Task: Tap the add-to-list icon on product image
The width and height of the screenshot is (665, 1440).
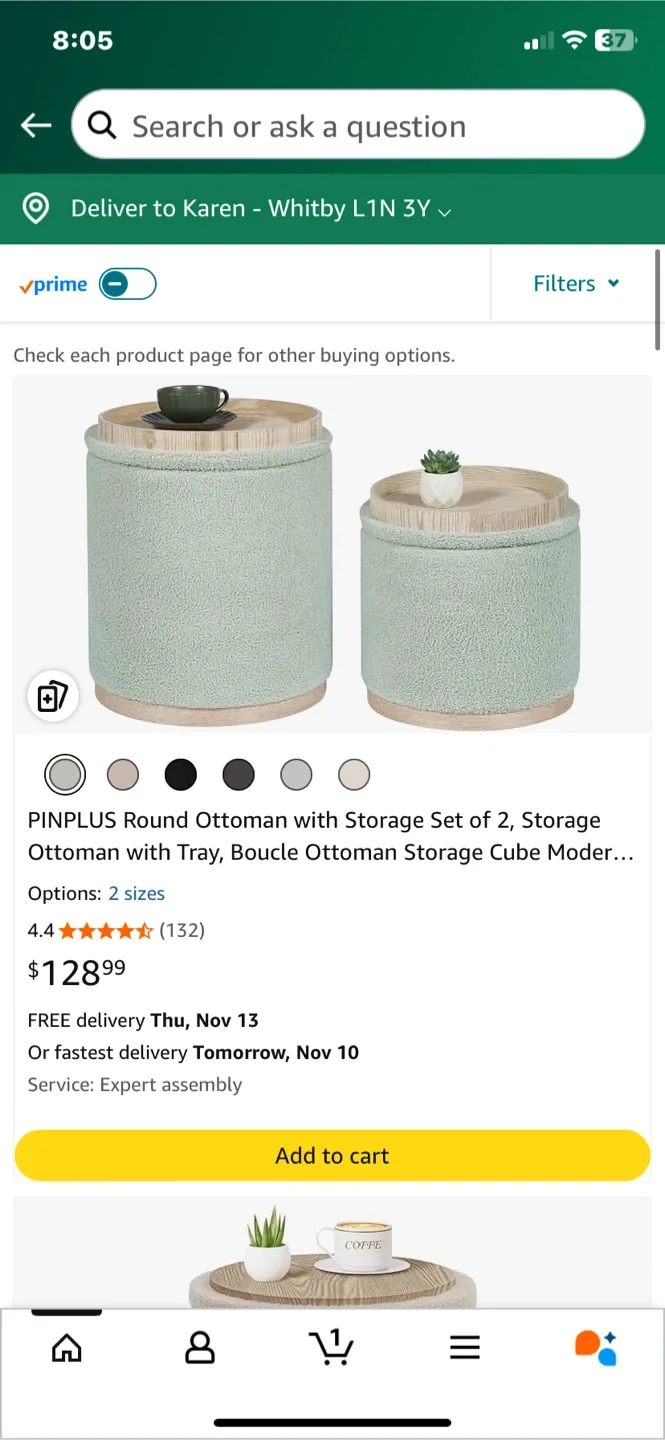Action: tap(52, 696)
